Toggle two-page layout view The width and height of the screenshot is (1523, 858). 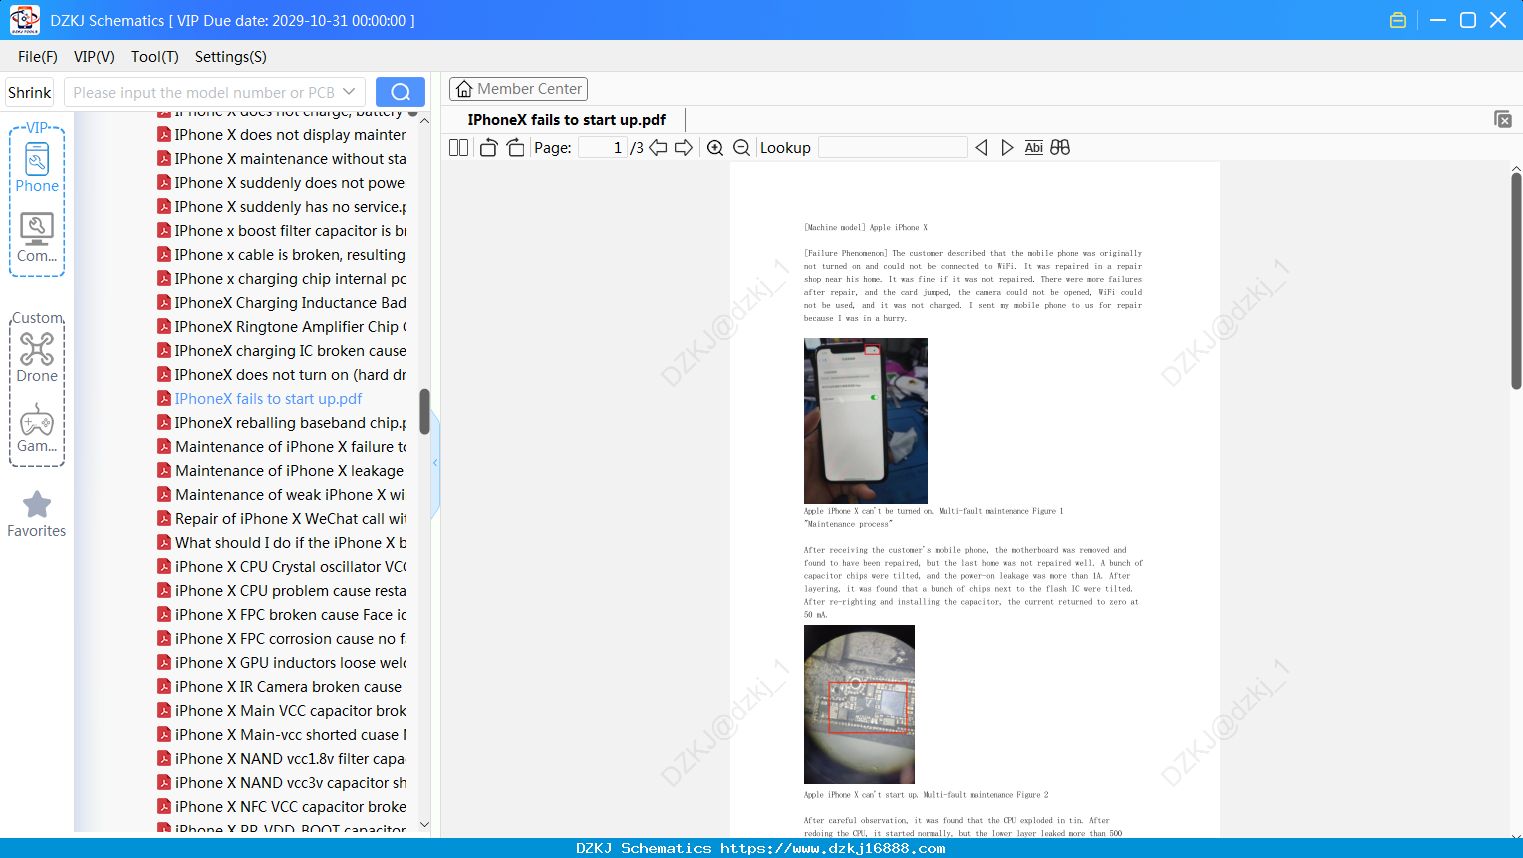click(459, 148)
